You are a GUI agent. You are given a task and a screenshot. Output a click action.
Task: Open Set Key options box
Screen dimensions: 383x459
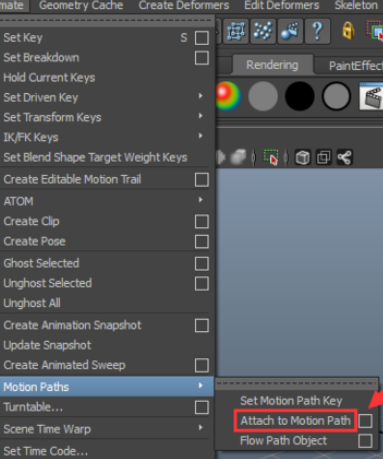tap(202, 38)
